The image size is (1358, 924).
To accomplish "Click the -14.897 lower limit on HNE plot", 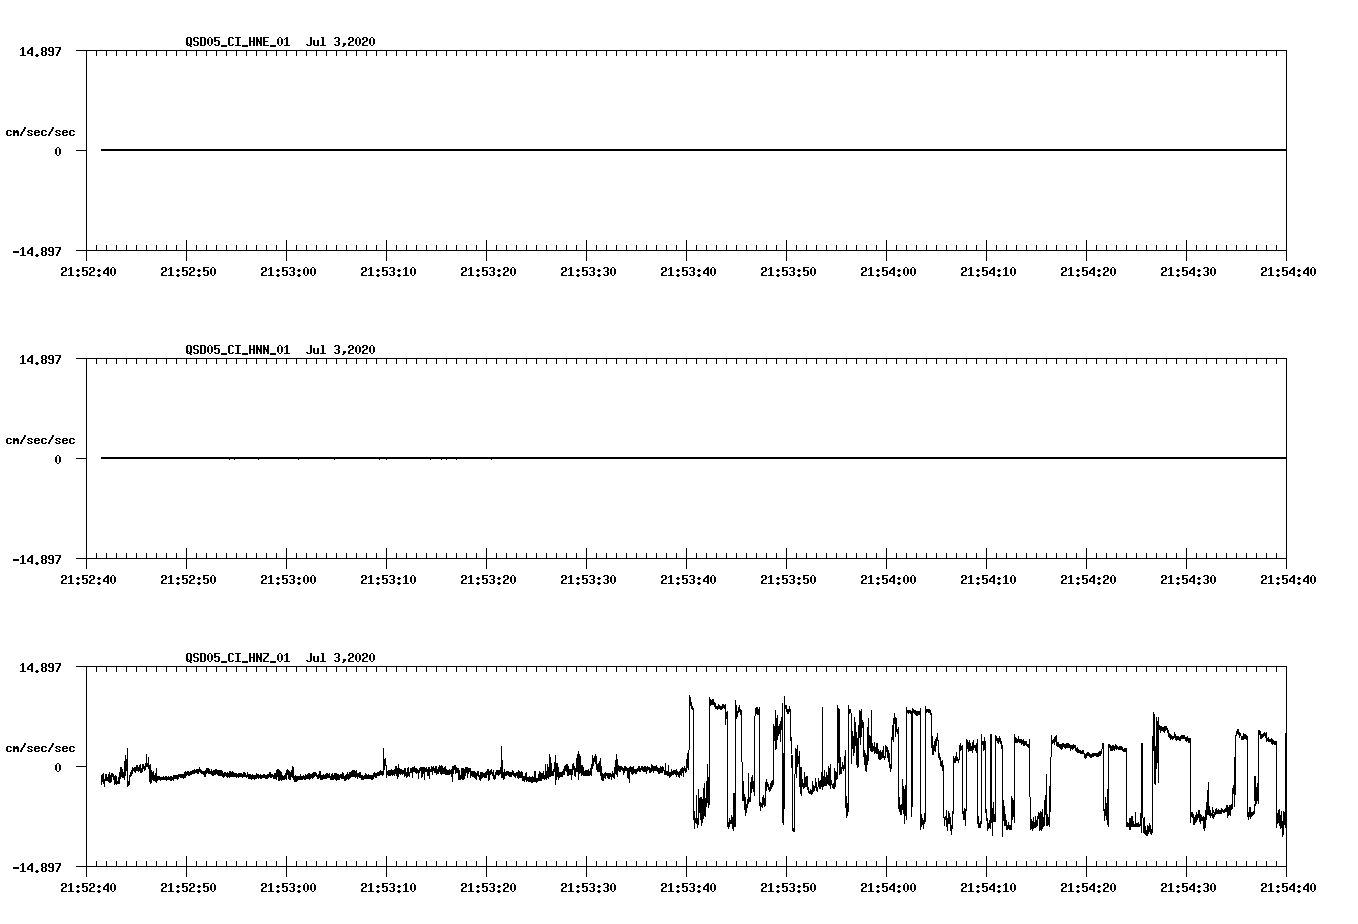I will [x=37, y=251].
